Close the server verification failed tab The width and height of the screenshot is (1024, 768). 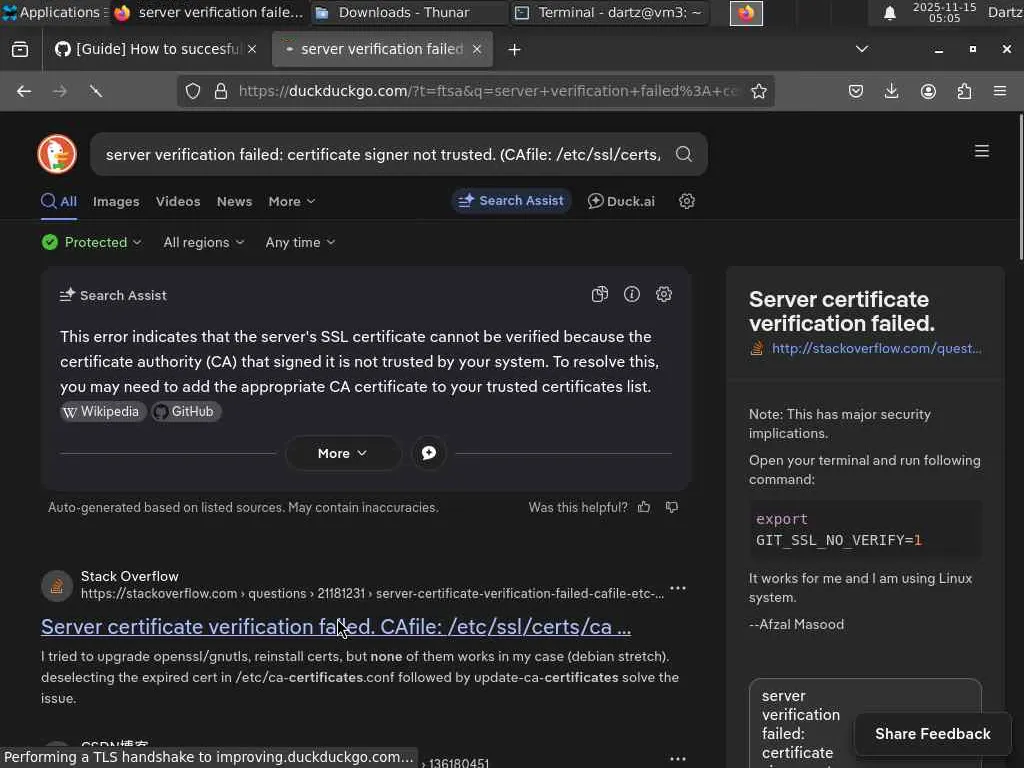point(477,50)
